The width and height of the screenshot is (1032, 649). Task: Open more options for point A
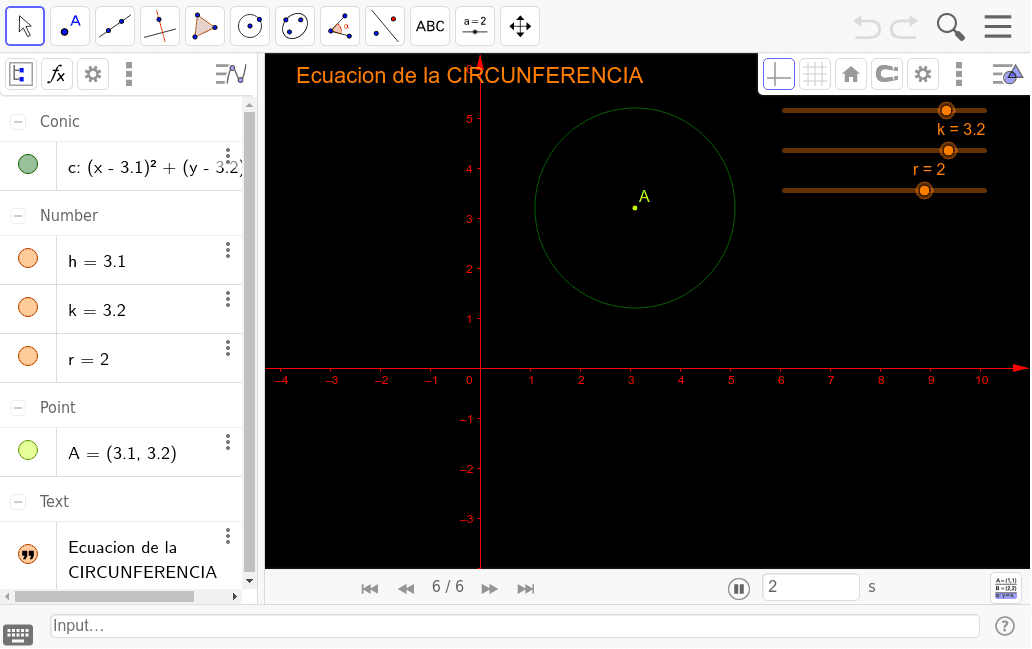(x=228, y=442)
